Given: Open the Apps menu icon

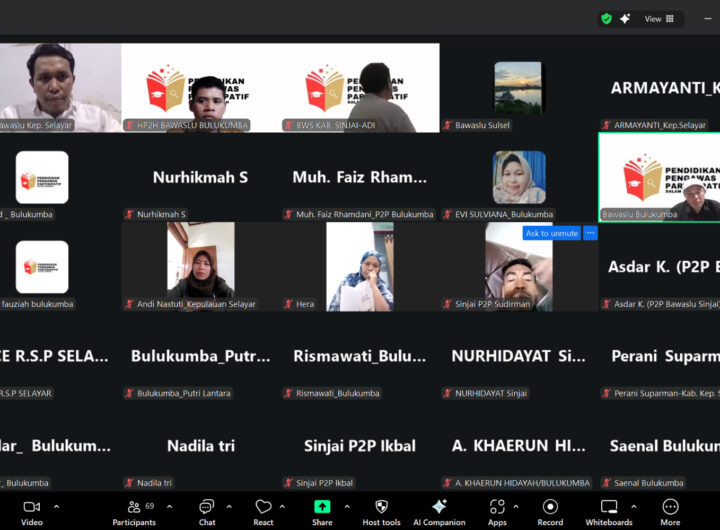Looking at the screenshot, I should (497, 510).
